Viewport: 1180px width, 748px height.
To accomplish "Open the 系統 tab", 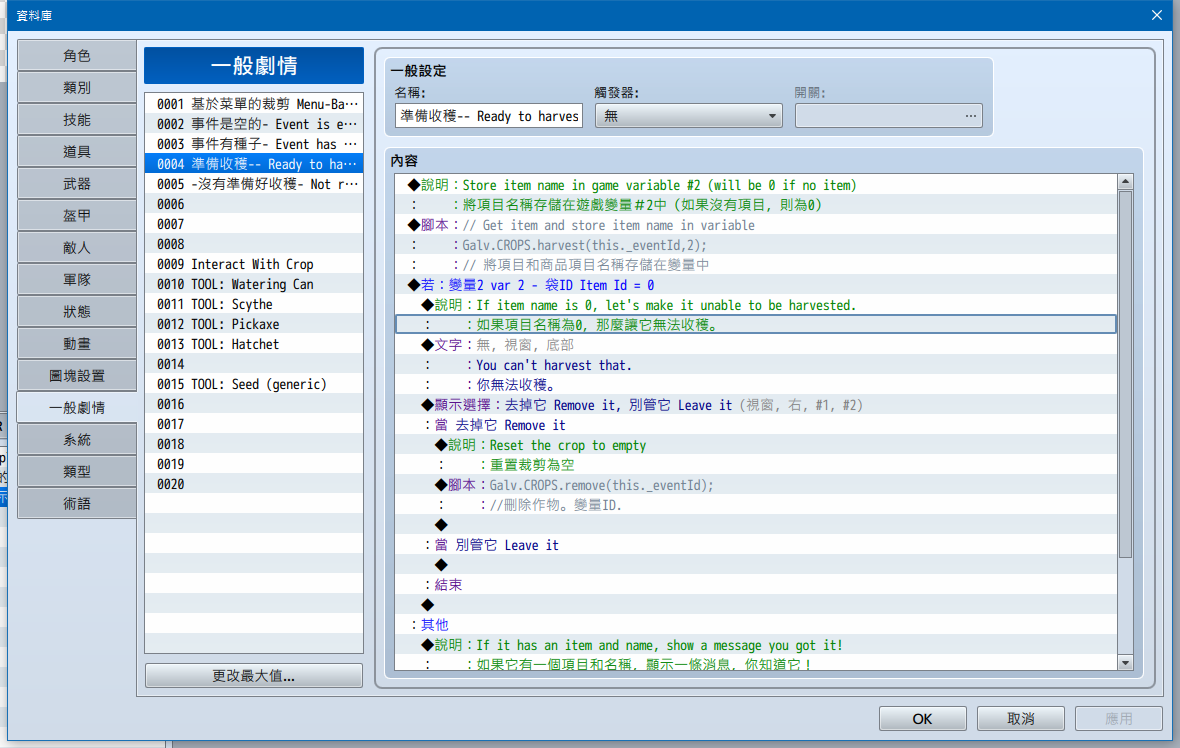I will coord(77,439).
